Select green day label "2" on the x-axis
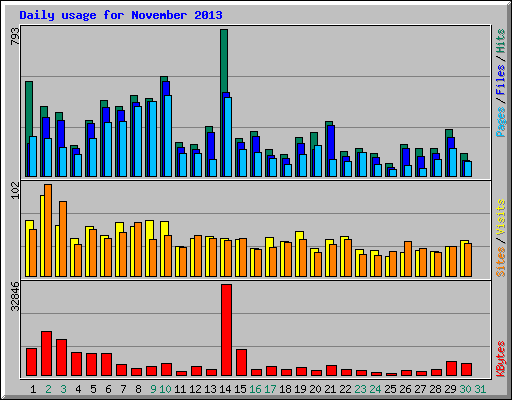Screen dimensions: 512x400 48,389
